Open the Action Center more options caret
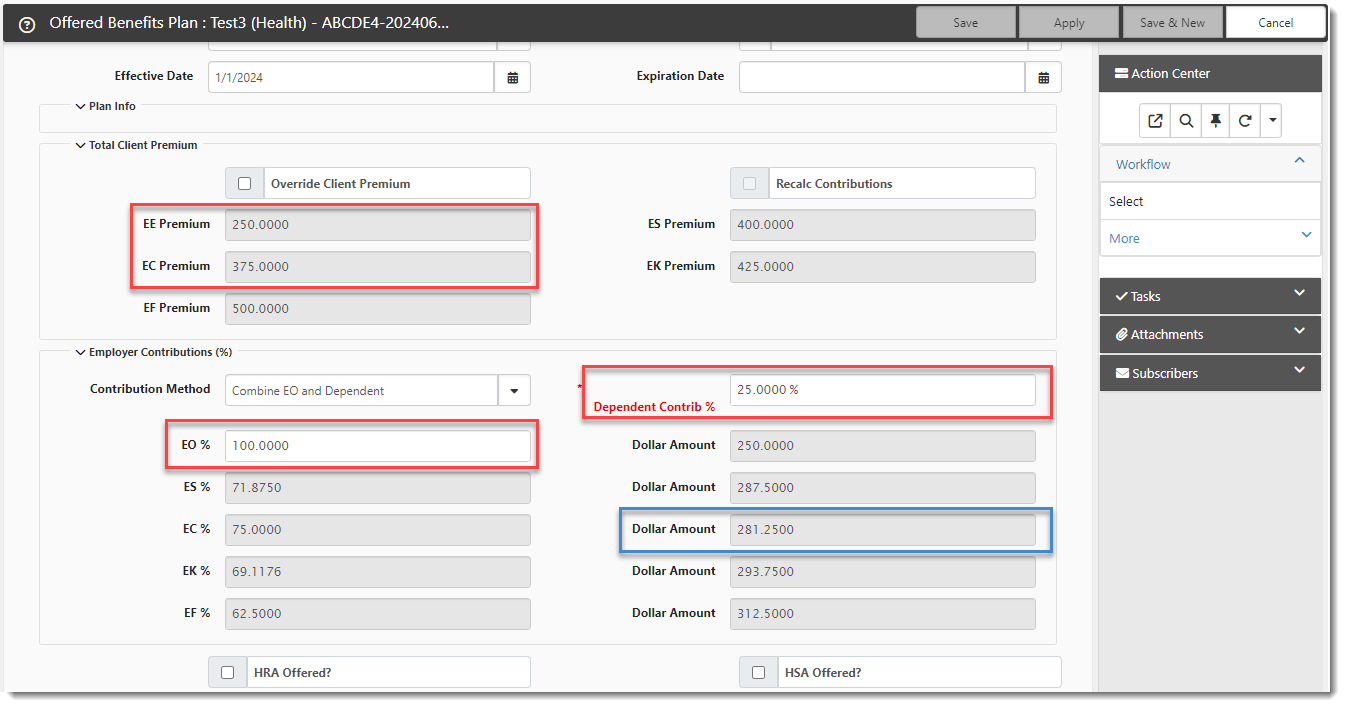1345x707 pixels. tap(1271, 121)
